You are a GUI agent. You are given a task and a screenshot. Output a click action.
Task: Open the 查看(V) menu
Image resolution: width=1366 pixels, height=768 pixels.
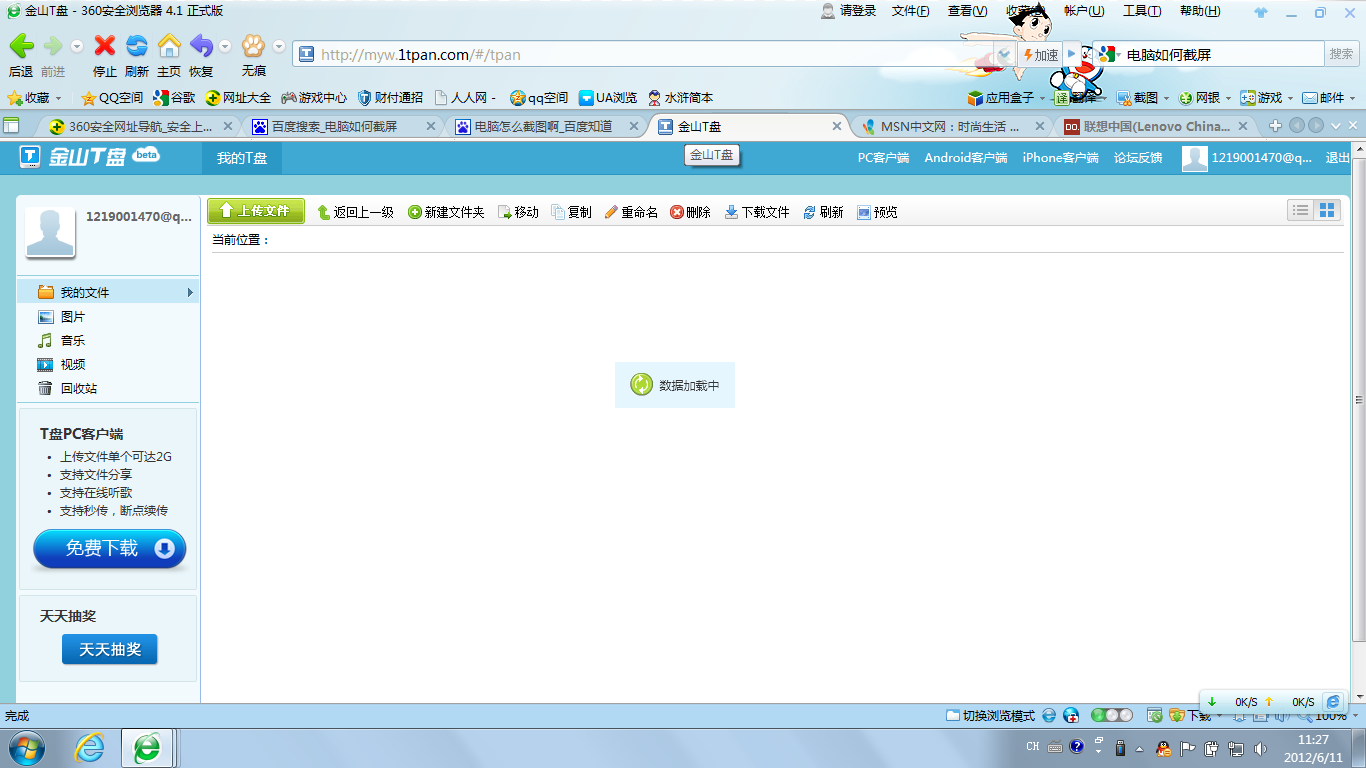[x=967, y=11]
